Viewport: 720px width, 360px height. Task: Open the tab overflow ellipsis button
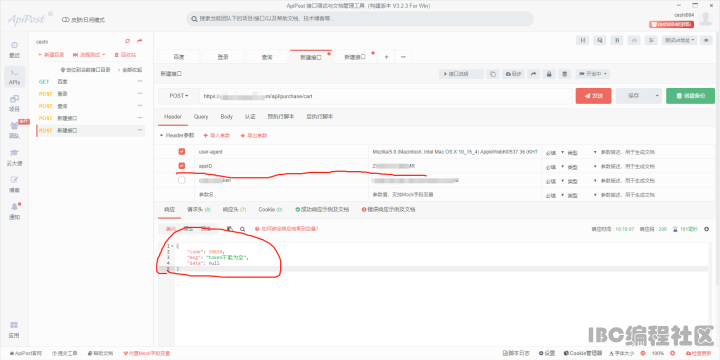tap(403, 57)
